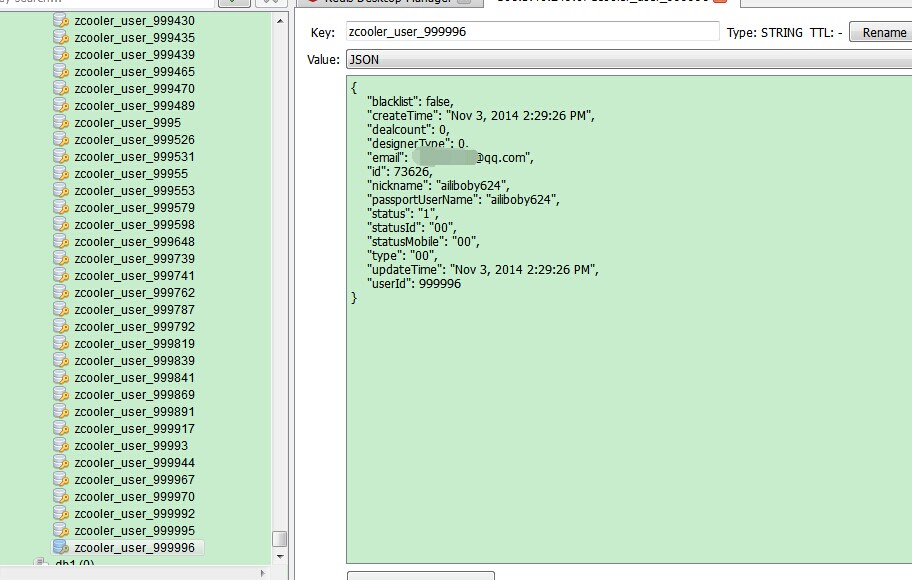Click the key tree scrollbar up arrow
Viewport: 912px width, 580px height.
pos(280,20)
